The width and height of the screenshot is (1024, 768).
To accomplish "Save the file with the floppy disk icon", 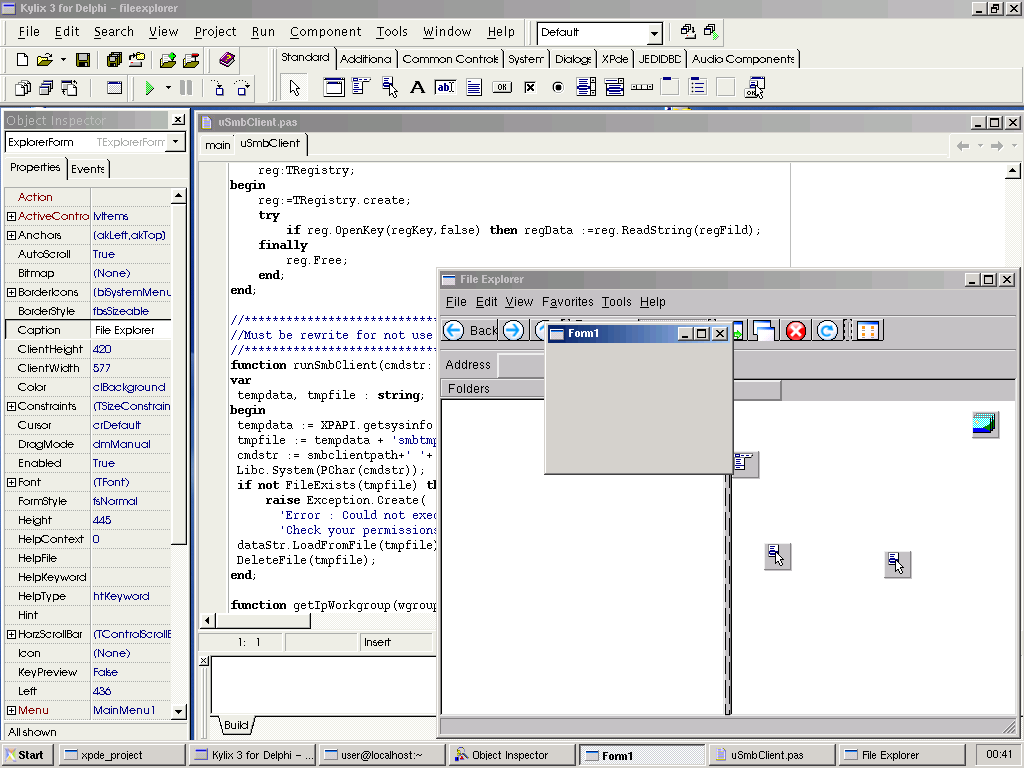I will 83,60.
